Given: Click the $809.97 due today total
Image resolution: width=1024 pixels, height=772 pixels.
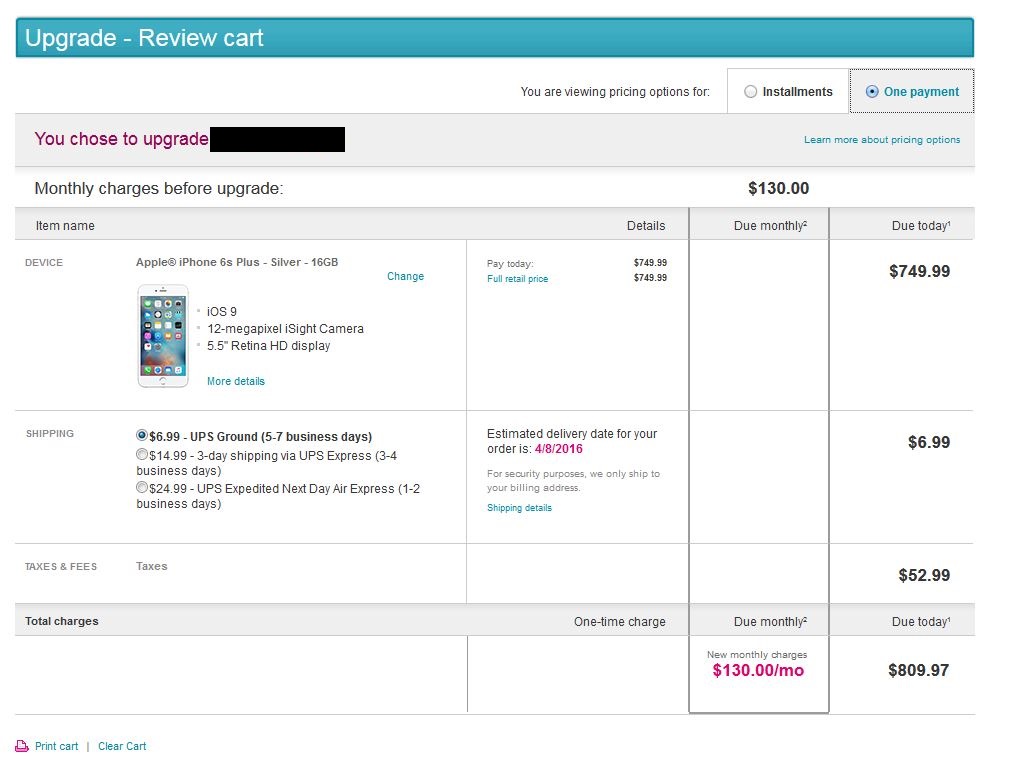Looking at the screenshot, I should 918,670.
